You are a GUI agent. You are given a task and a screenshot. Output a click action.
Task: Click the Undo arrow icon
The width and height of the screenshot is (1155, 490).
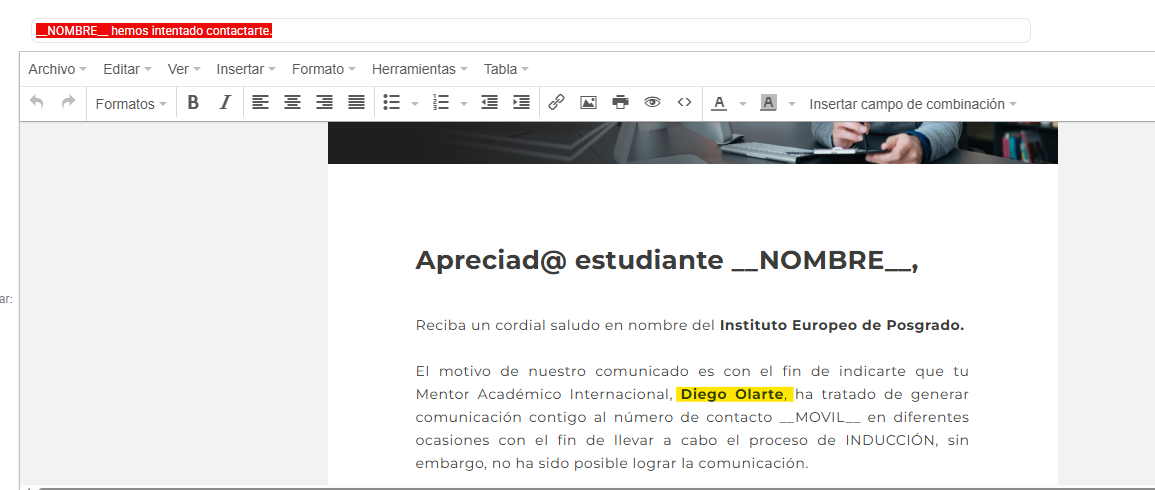(x=37, y=103)
